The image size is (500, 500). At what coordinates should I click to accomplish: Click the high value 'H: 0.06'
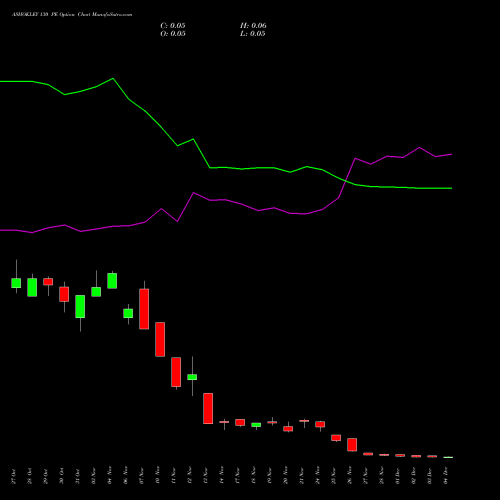[x=253, y=26]
